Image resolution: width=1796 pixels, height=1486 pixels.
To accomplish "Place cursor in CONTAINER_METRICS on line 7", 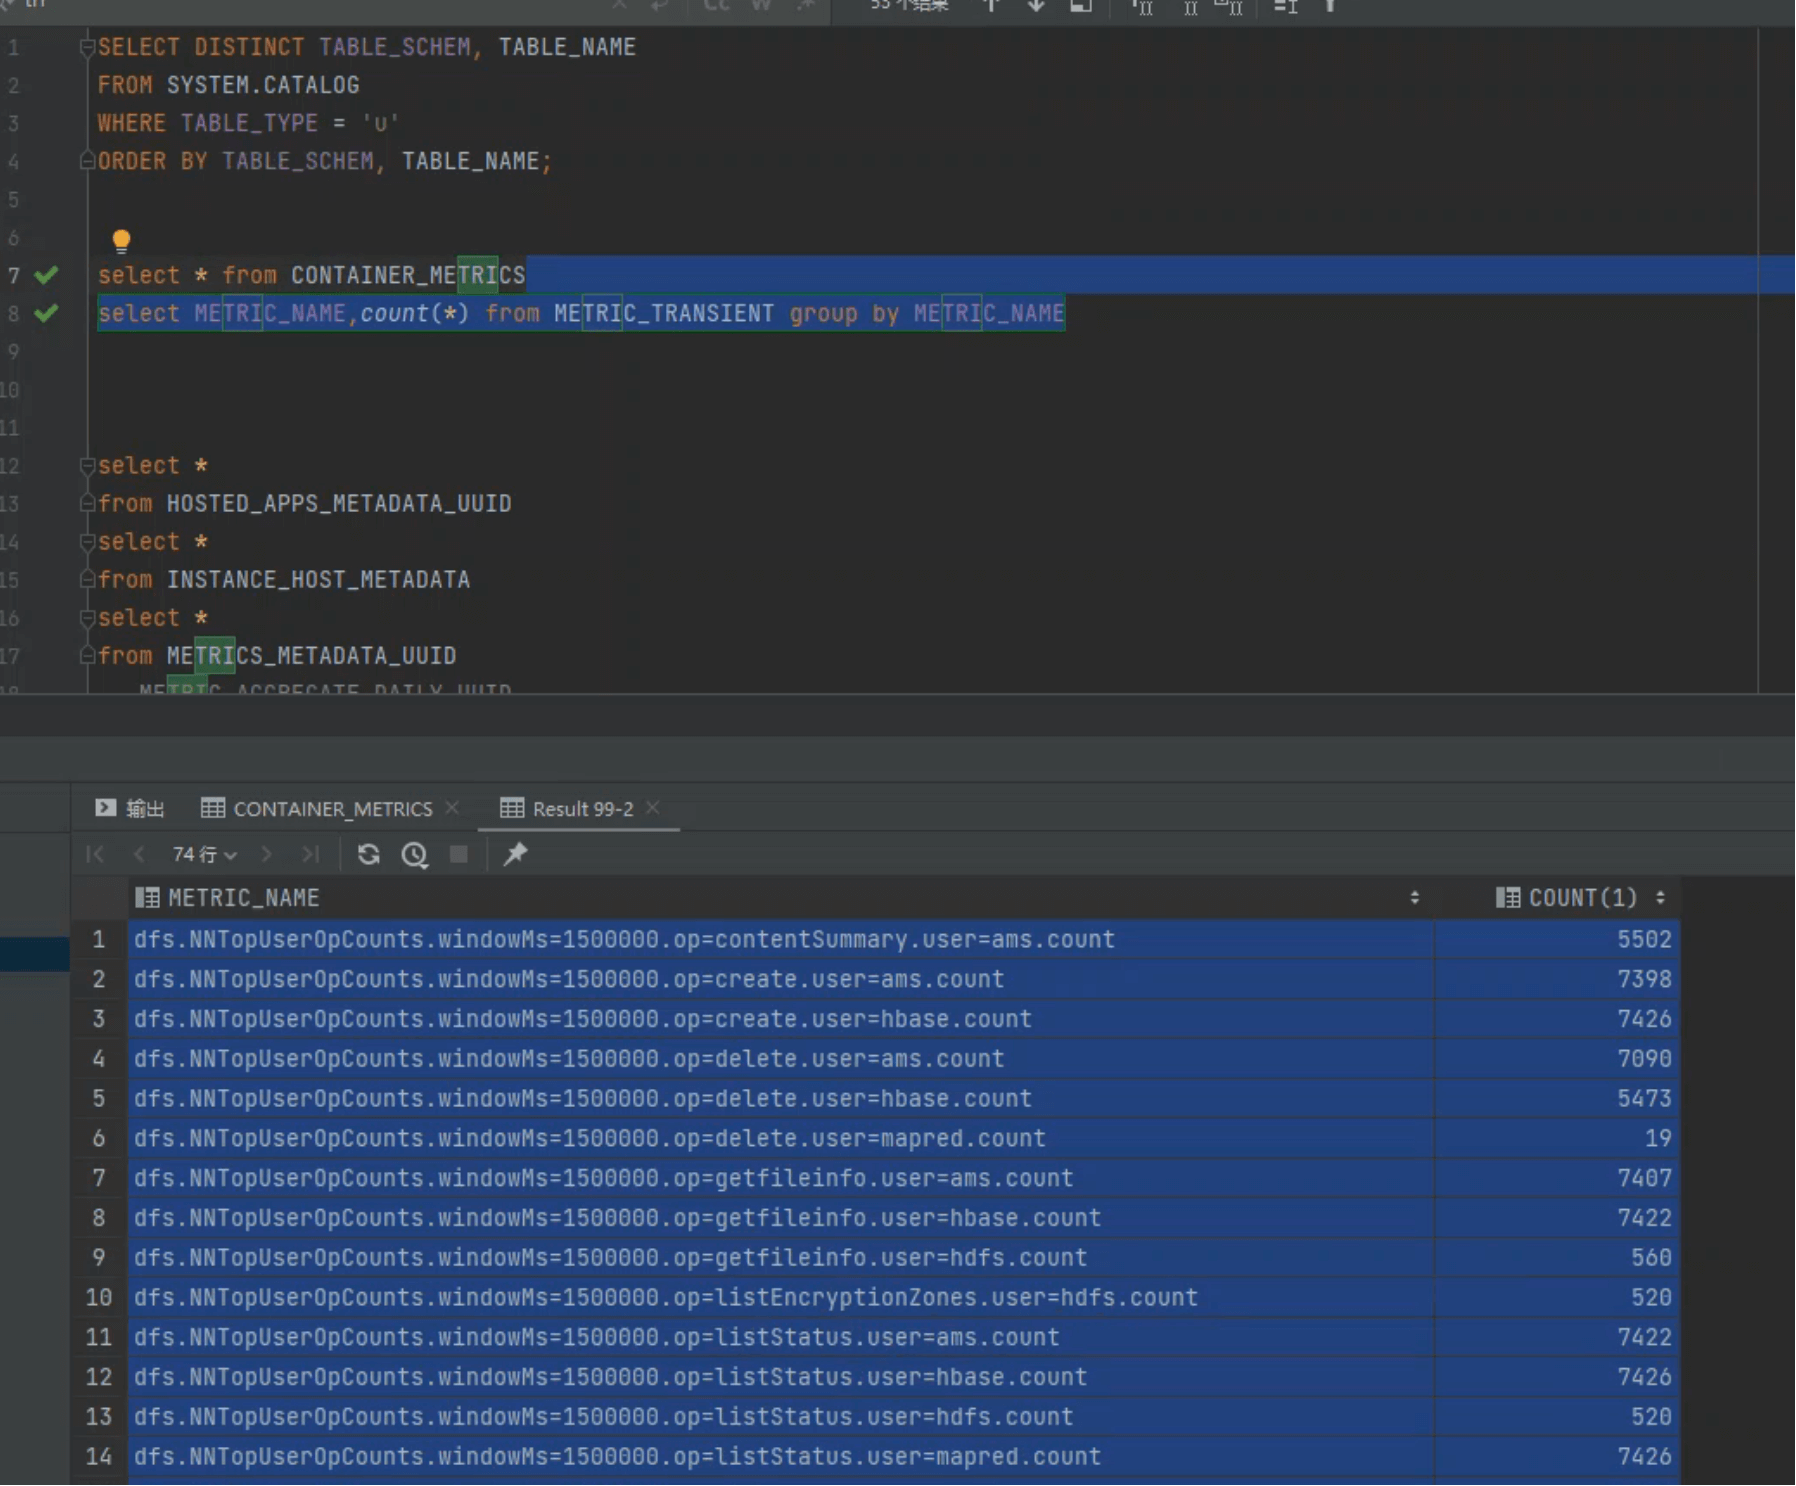I will pos(408,275).
